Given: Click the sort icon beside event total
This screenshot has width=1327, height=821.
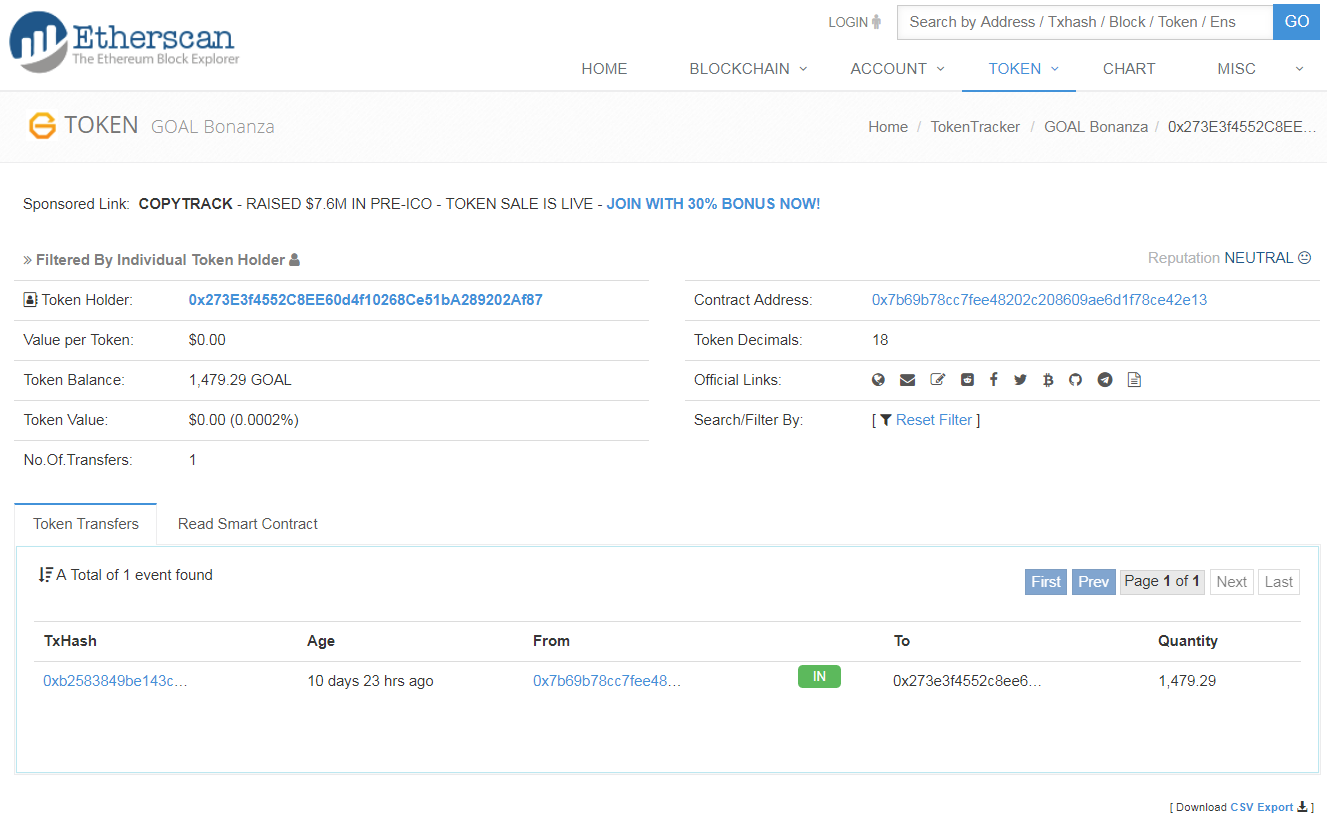Looking at the screenshot, I should tap(45, 575).
